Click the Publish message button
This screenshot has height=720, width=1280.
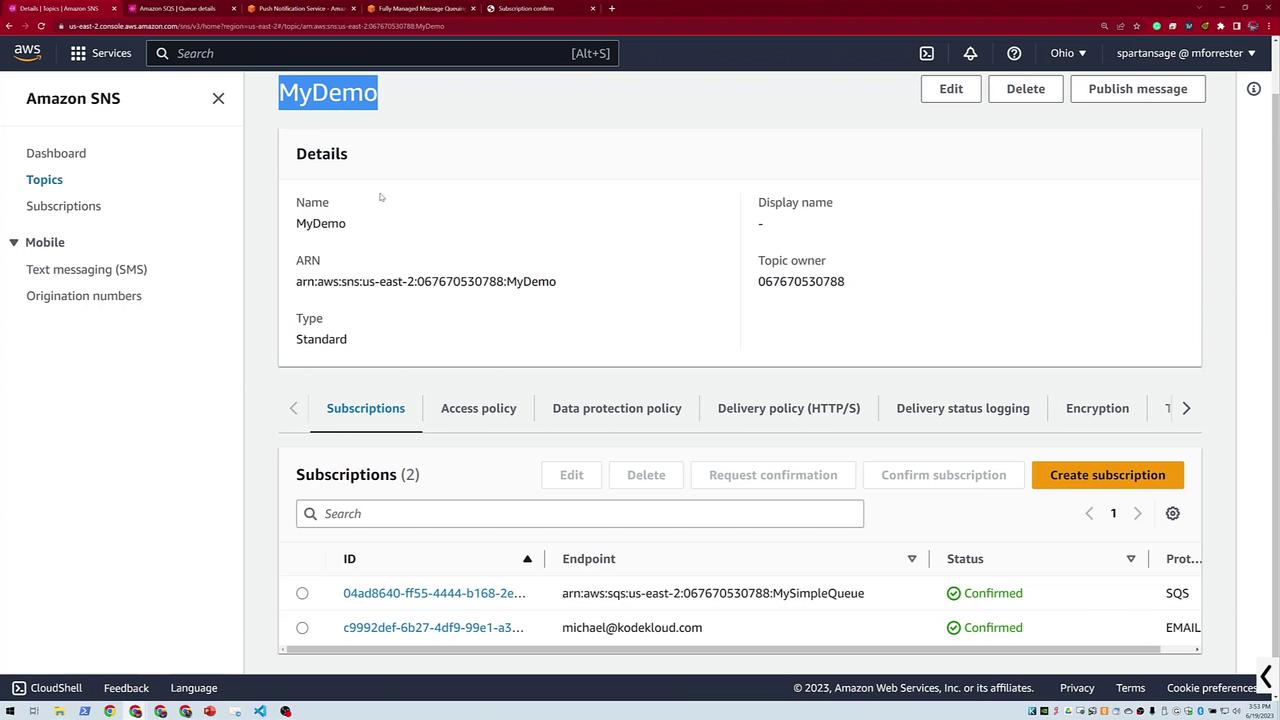pyautogui.click(x=1138, y=89)
